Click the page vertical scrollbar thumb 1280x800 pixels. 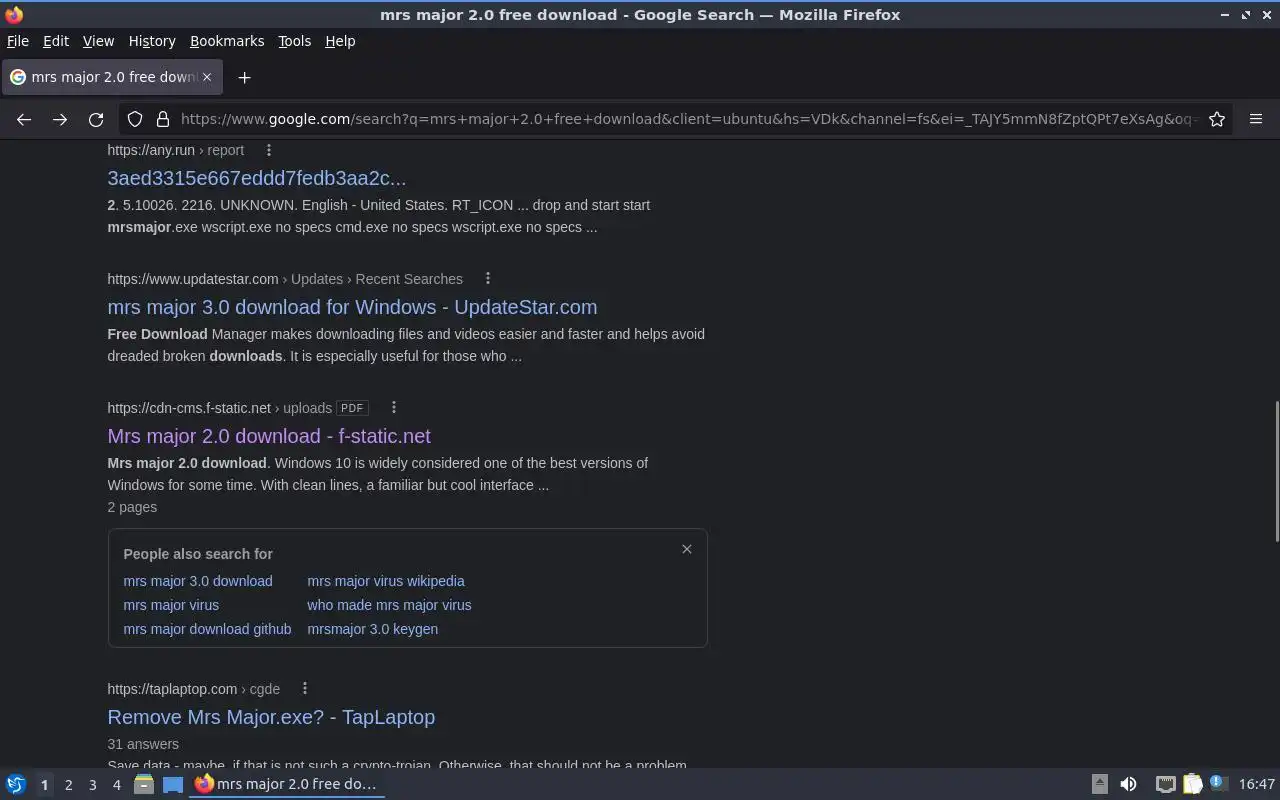(1275, 472)
